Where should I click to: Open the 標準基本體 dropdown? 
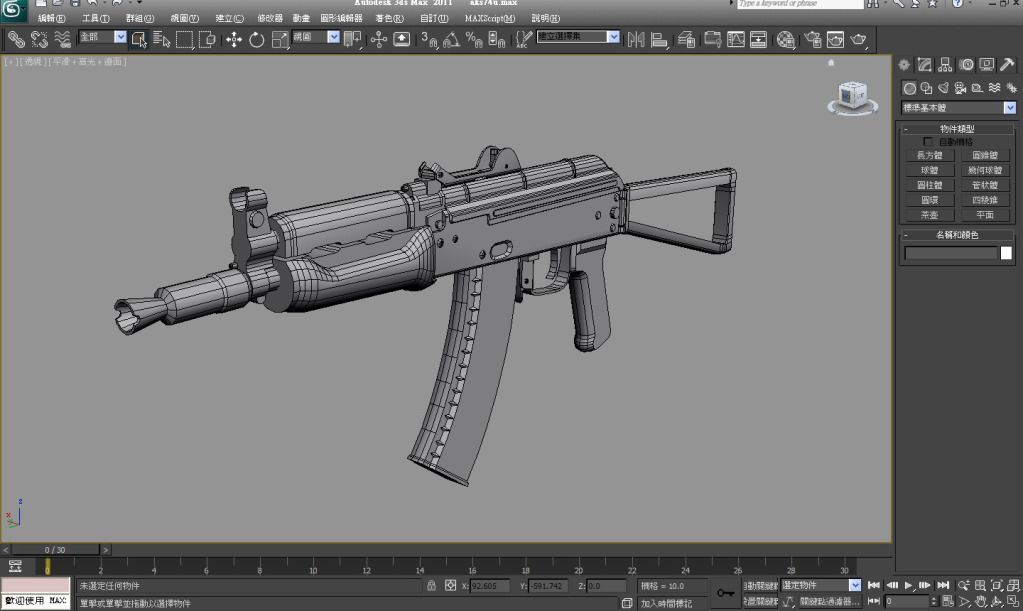[x=1009, y=108]
